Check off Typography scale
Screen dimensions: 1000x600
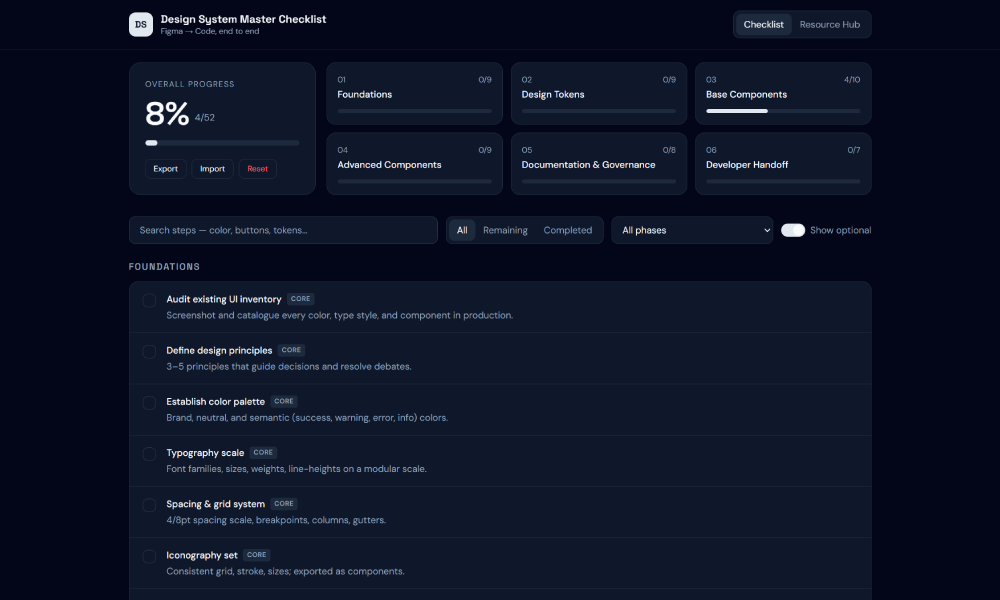point(149,454)
